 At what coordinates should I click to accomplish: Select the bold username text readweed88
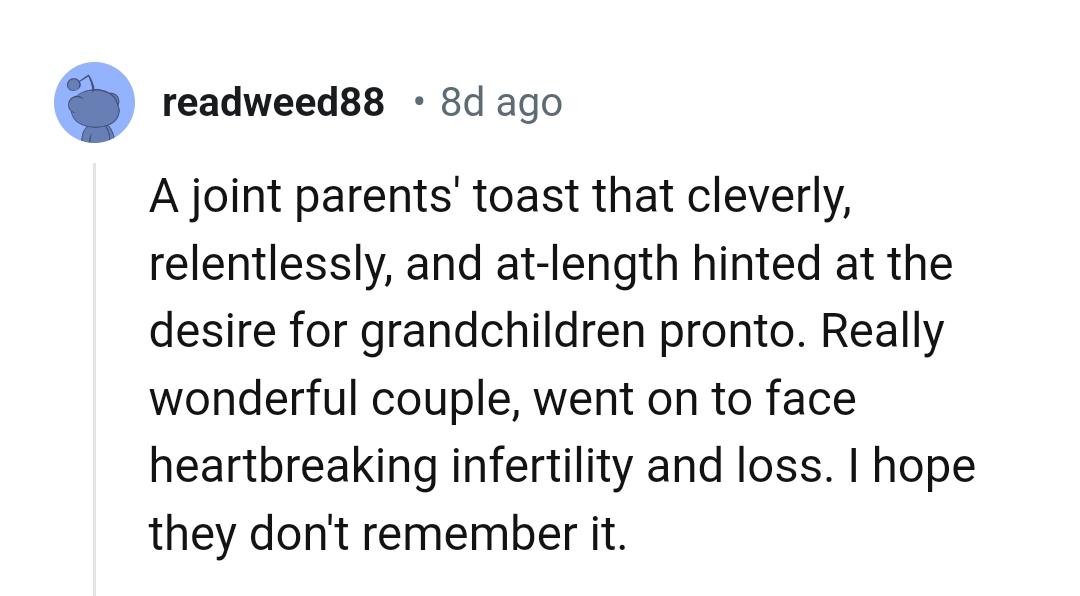click(x=274, y=102)
